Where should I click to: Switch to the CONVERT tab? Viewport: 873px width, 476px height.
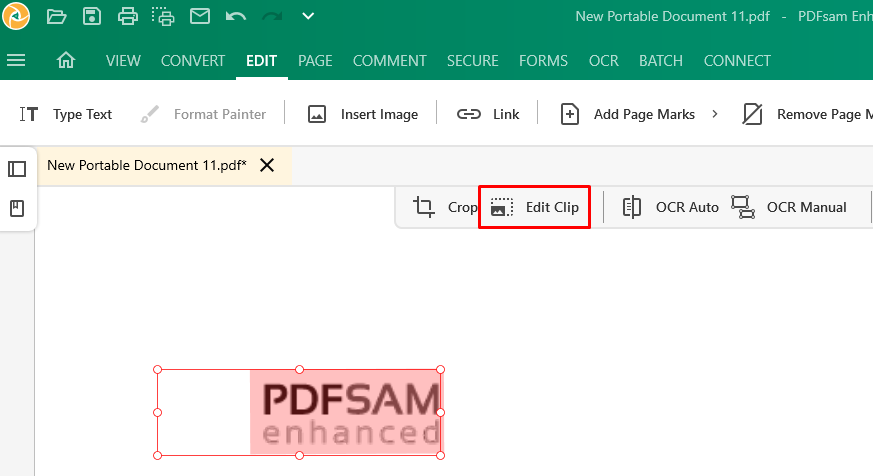click(x=193, y=61)
